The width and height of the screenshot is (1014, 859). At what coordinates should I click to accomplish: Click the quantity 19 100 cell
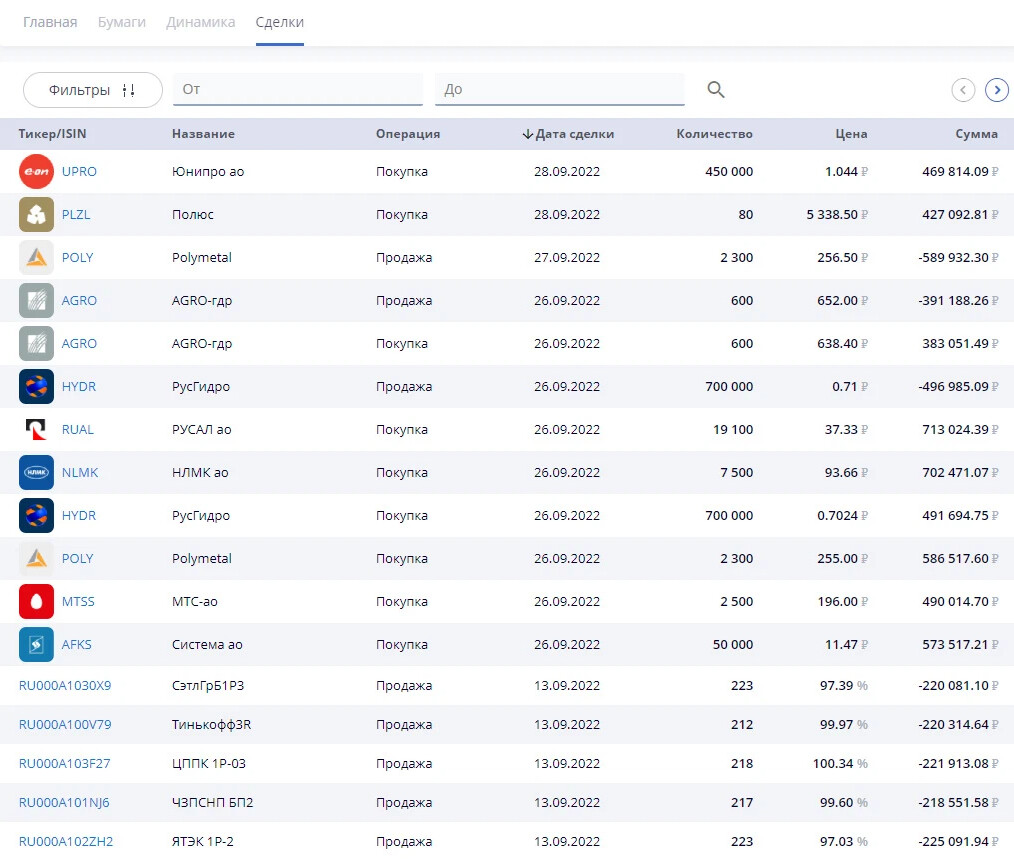(x=733, y=430)
